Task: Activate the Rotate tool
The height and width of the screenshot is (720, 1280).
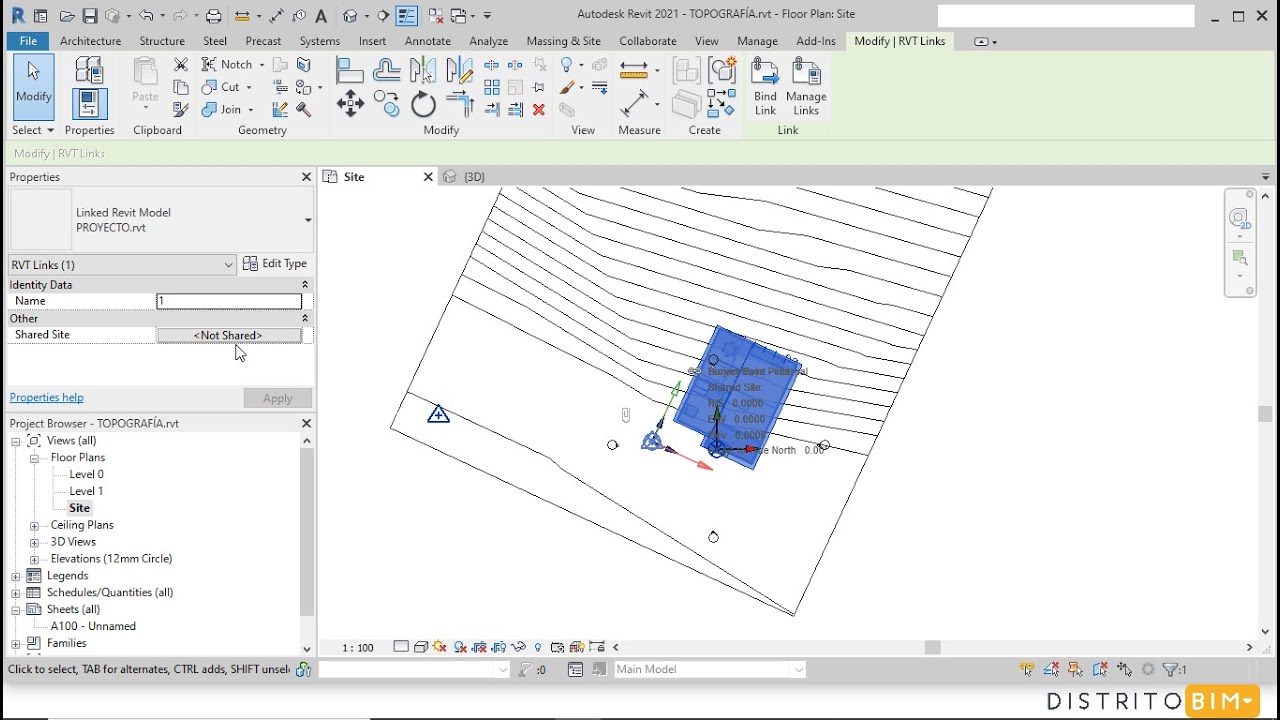Action: pos(423,104)
